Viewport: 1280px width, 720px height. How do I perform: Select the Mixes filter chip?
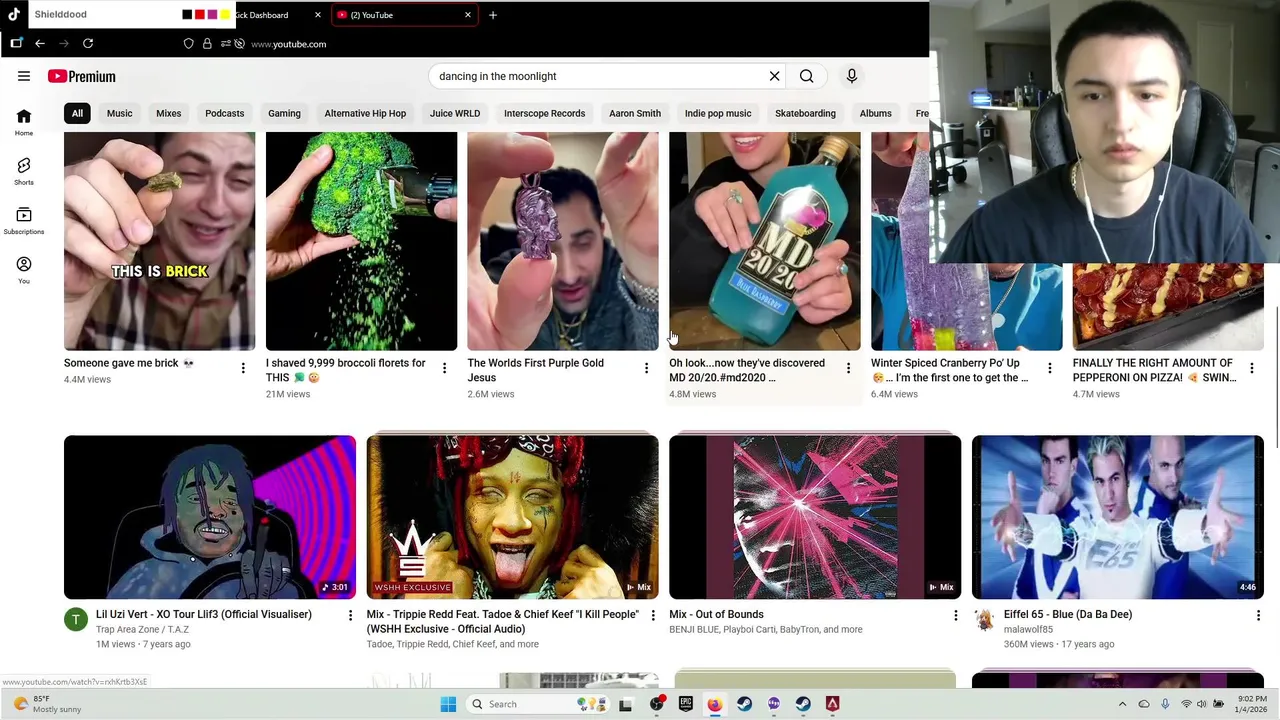168,113
